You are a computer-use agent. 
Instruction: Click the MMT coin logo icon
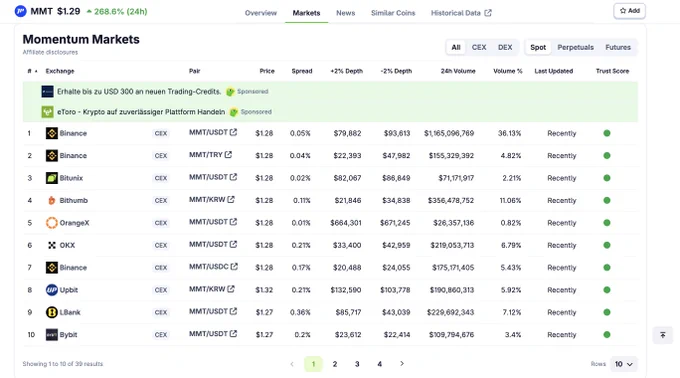20,11
